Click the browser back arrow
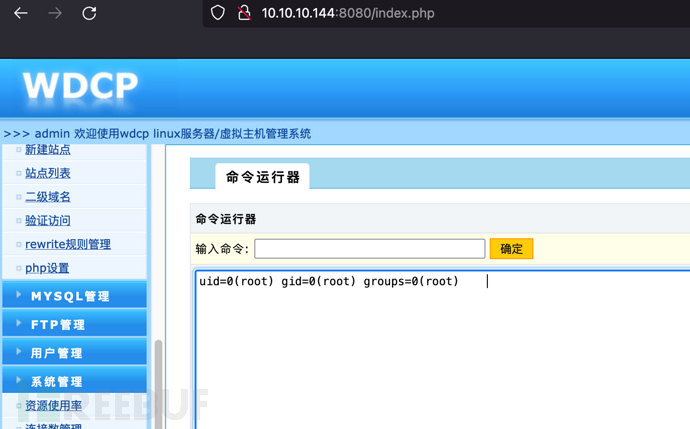This screenshot has height=429, width=690. (21, 13)
